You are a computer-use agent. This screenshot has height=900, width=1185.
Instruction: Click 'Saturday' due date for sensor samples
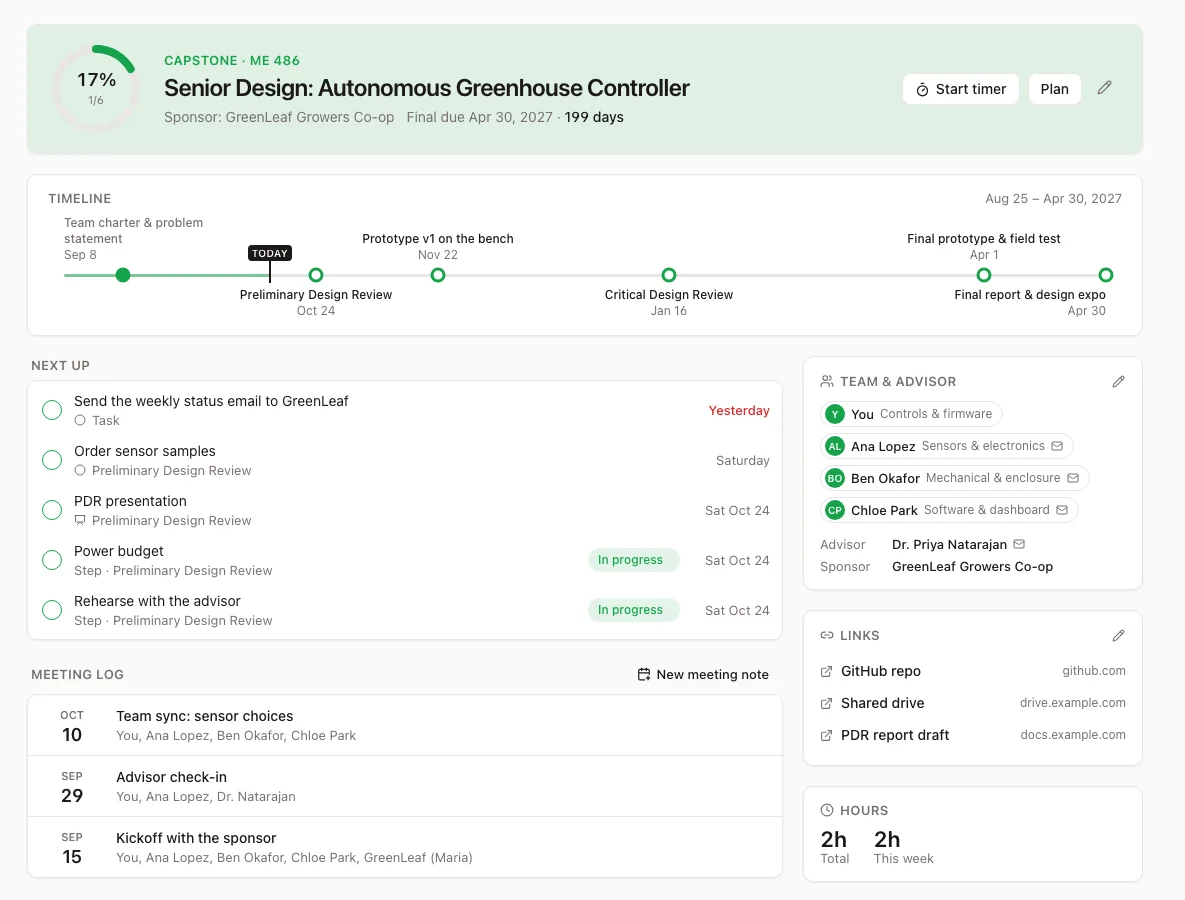tap(743, 460)
